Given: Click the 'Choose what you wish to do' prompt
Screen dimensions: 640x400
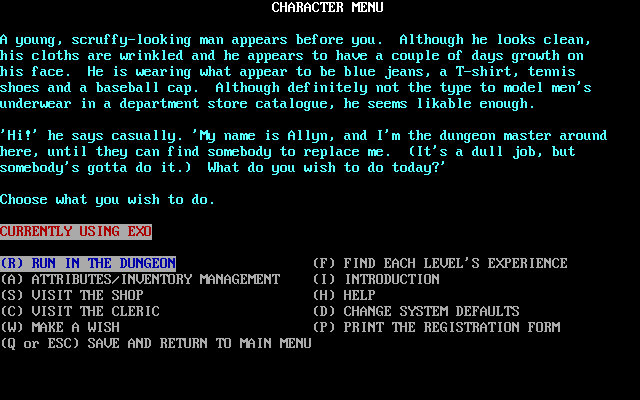Looking at the screenshot, I should 107,200.
